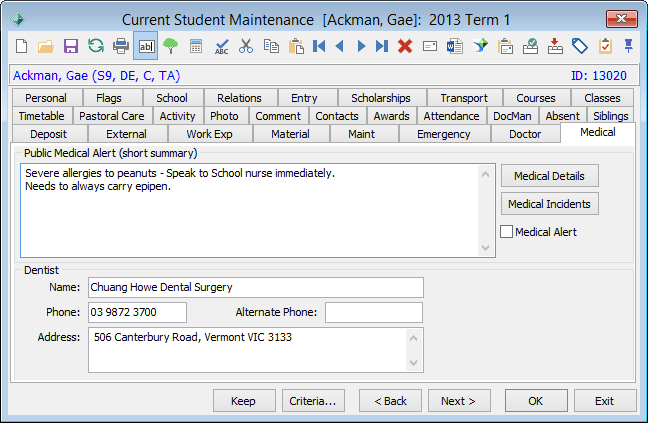Screen dimensions: 648x423
Task: Click the New record icon
Action: tap(21, 46)
